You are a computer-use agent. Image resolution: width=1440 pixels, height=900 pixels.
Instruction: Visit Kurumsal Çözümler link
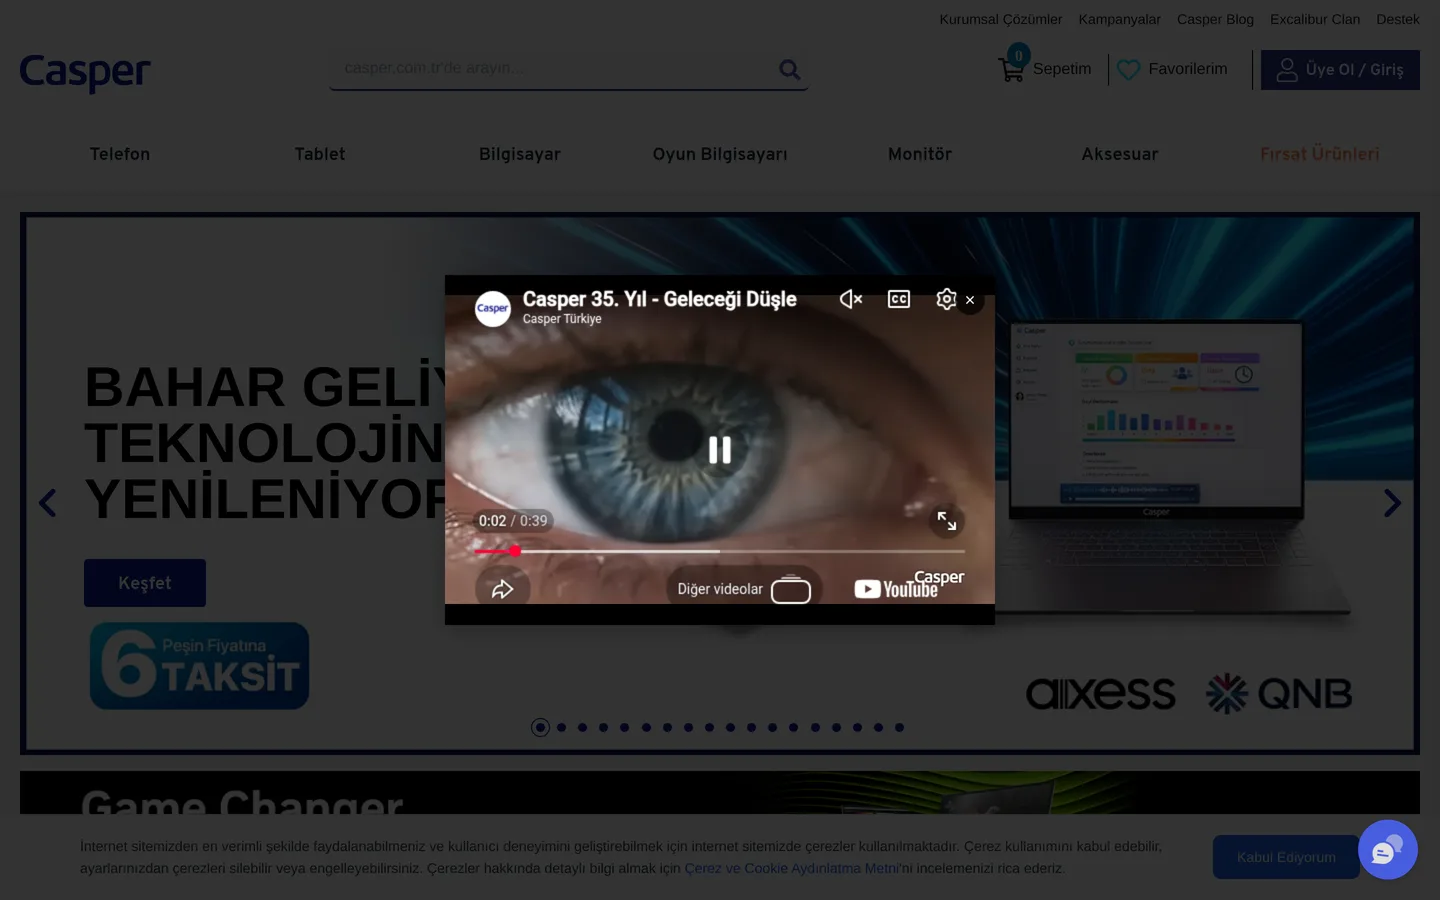click(x=1001, y=19)
